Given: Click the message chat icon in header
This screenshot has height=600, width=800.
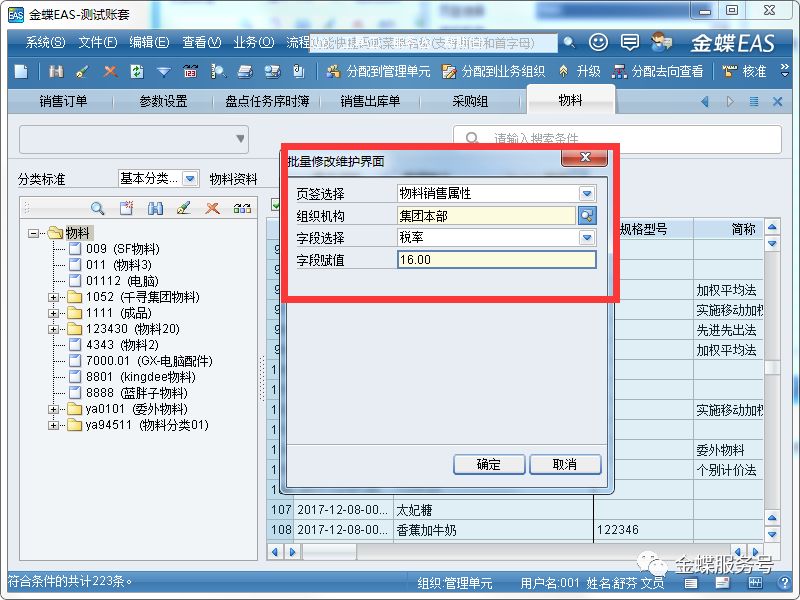Looking at the screenshot, I should click(x=630, y=42).
